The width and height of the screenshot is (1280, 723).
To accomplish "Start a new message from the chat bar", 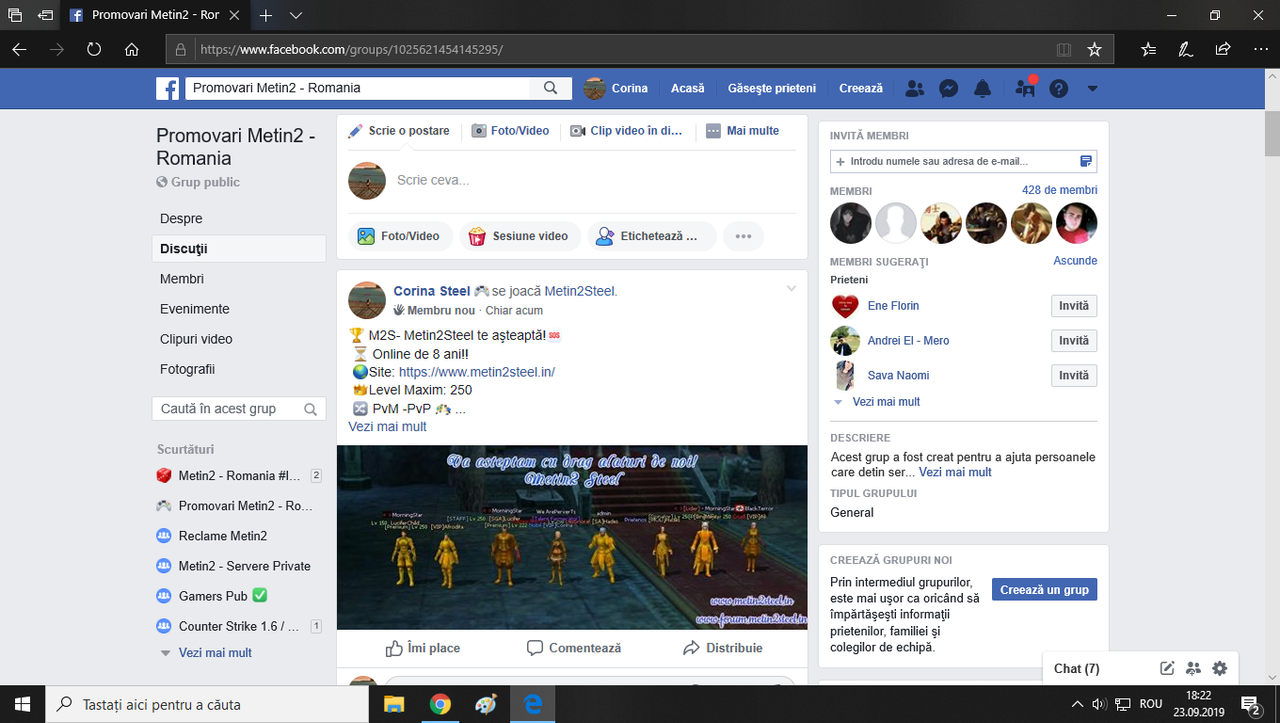I will (x=1167, y=668).
